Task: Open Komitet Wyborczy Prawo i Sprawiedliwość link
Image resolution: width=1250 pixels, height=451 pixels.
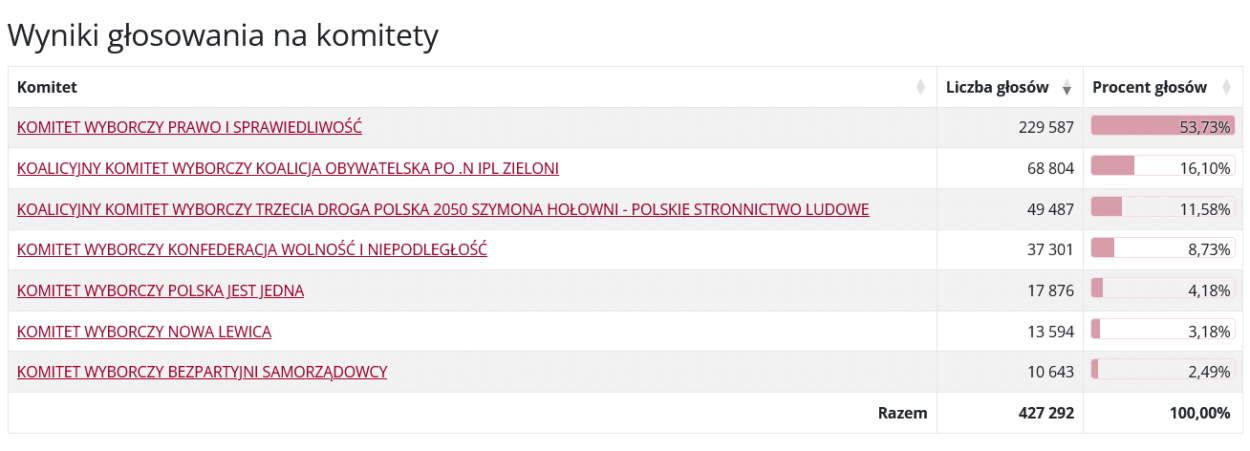Action: coord(189,127)
